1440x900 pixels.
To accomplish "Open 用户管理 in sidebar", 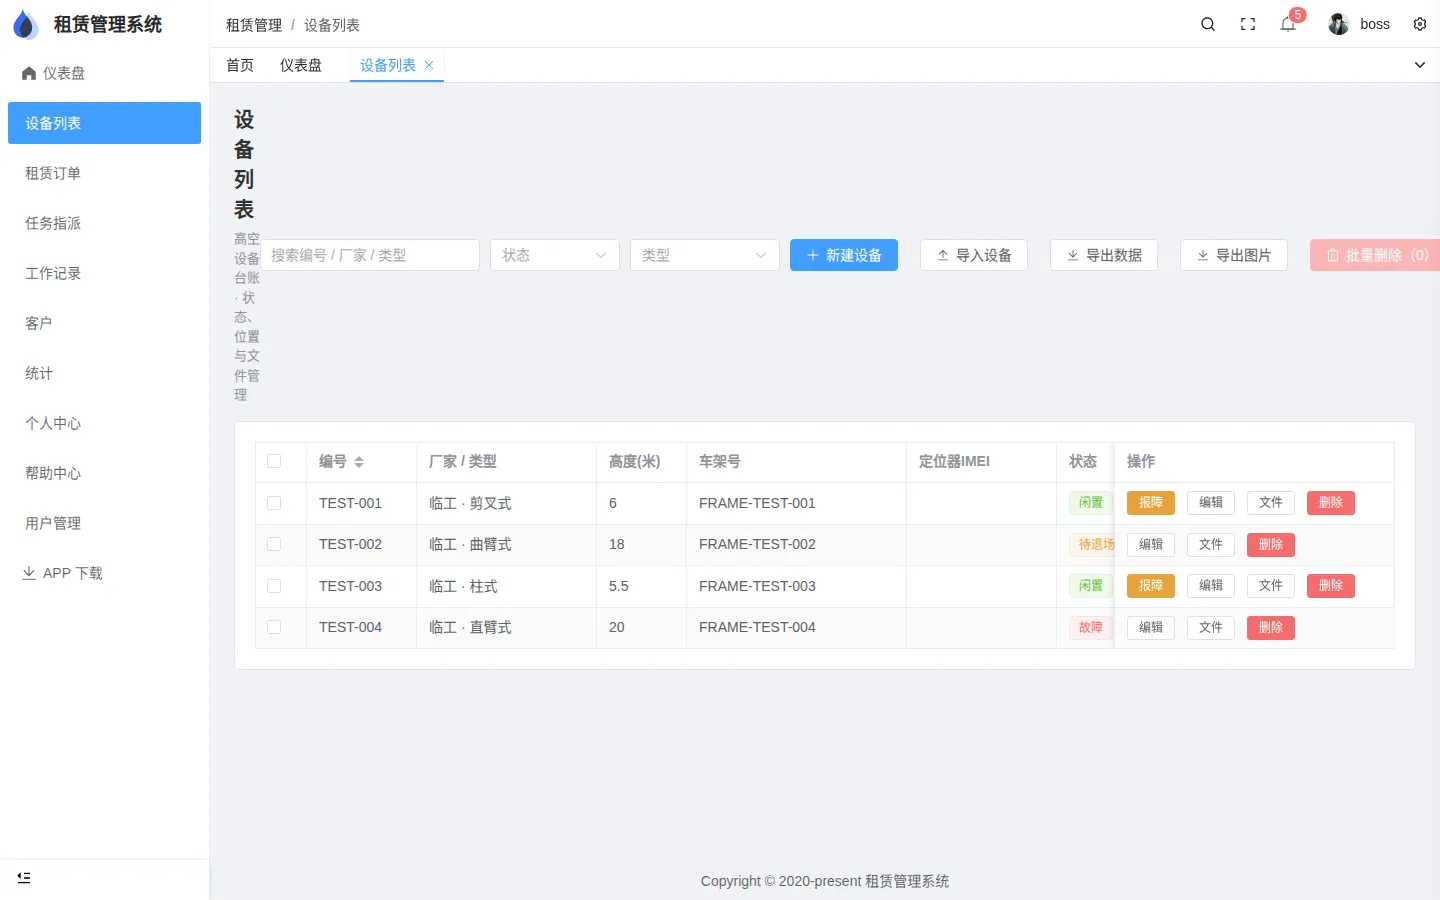I will [x=104, y=523].
